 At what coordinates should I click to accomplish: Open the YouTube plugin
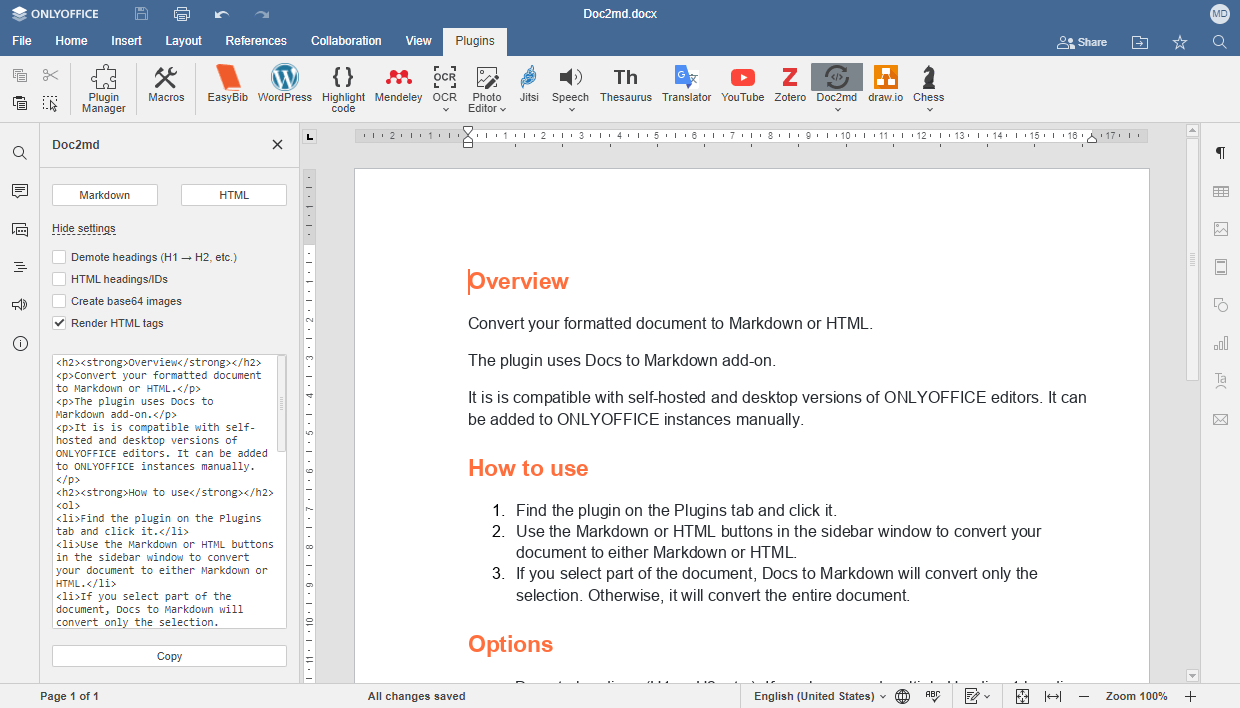tap(743, 84)
